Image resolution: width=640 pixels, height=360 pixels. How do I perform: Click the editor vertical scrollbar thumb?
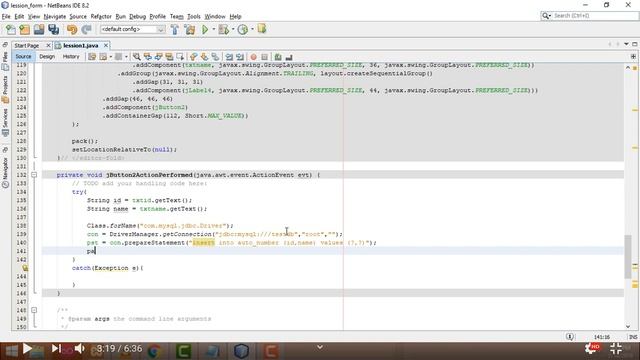click(x=628, y=257)
